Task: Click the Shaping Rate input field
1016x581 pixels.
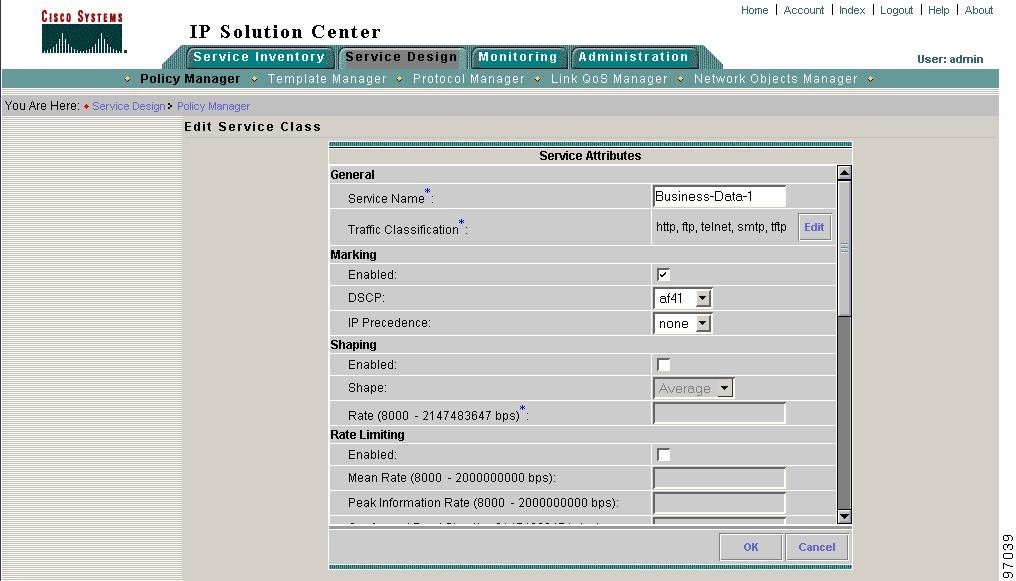Action: [719, 413]
